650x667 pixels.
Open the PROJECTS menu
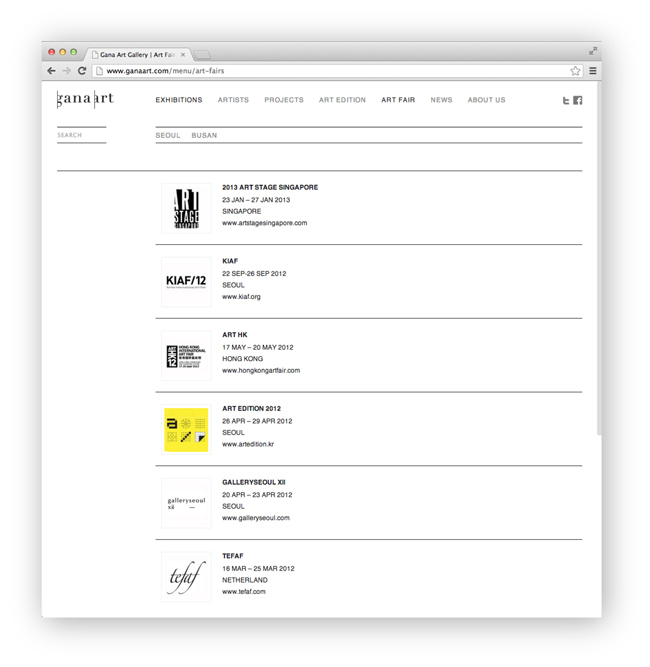click(284, 100)
